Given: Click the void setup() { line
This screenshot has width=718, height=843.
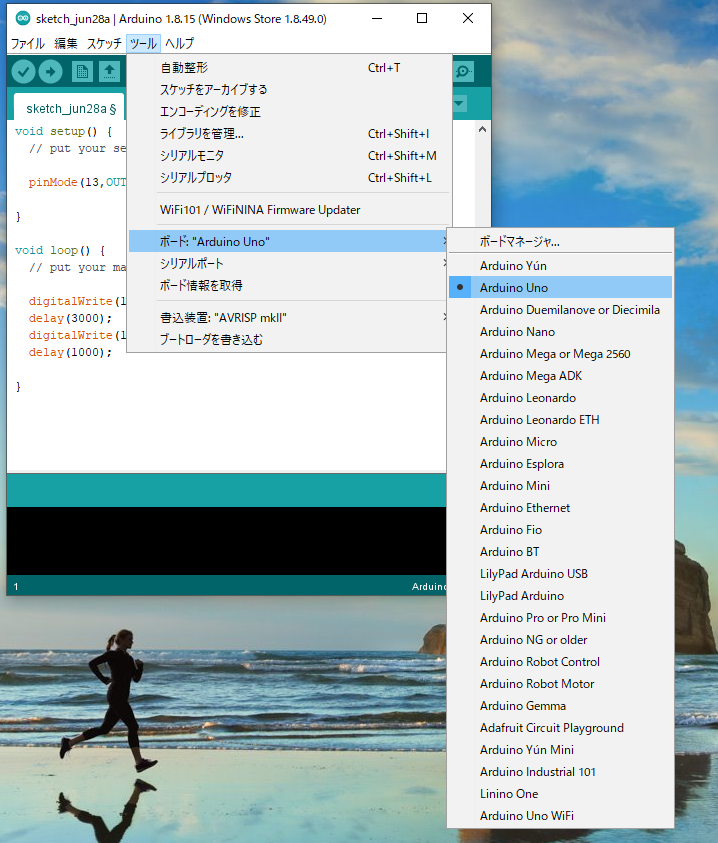Looking at the screenshot, I should tap(63, 131).
